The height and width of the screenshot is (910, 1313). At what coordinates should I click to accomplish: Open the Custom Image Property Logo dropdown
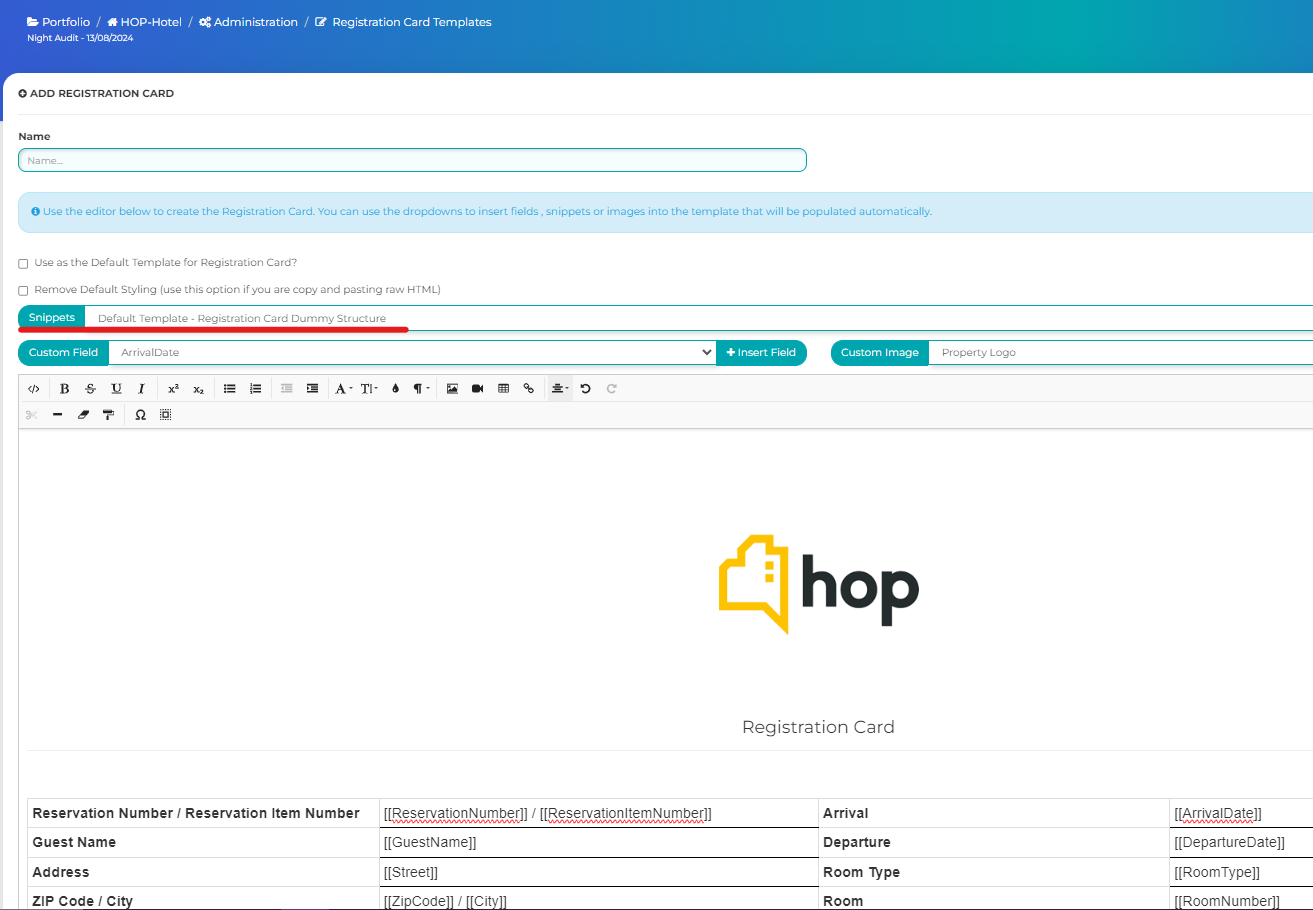pos(1121,352)
